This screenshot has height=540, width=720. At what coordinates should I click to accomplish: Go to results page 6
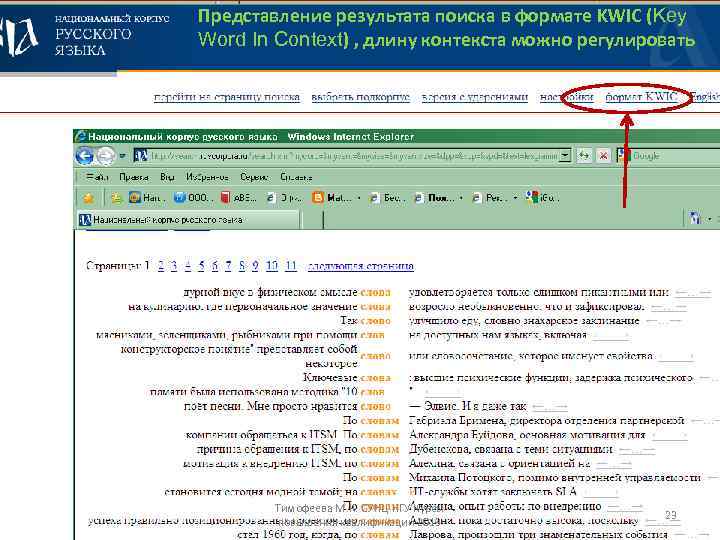pyautogui.click(x=214, y=265)
